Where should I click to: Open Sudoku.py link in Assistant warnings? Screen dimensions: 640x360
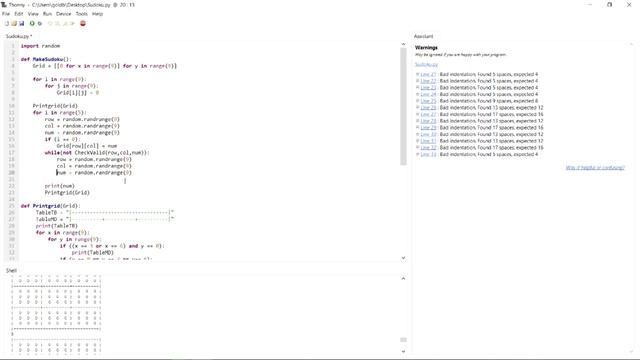coord(426,64)
